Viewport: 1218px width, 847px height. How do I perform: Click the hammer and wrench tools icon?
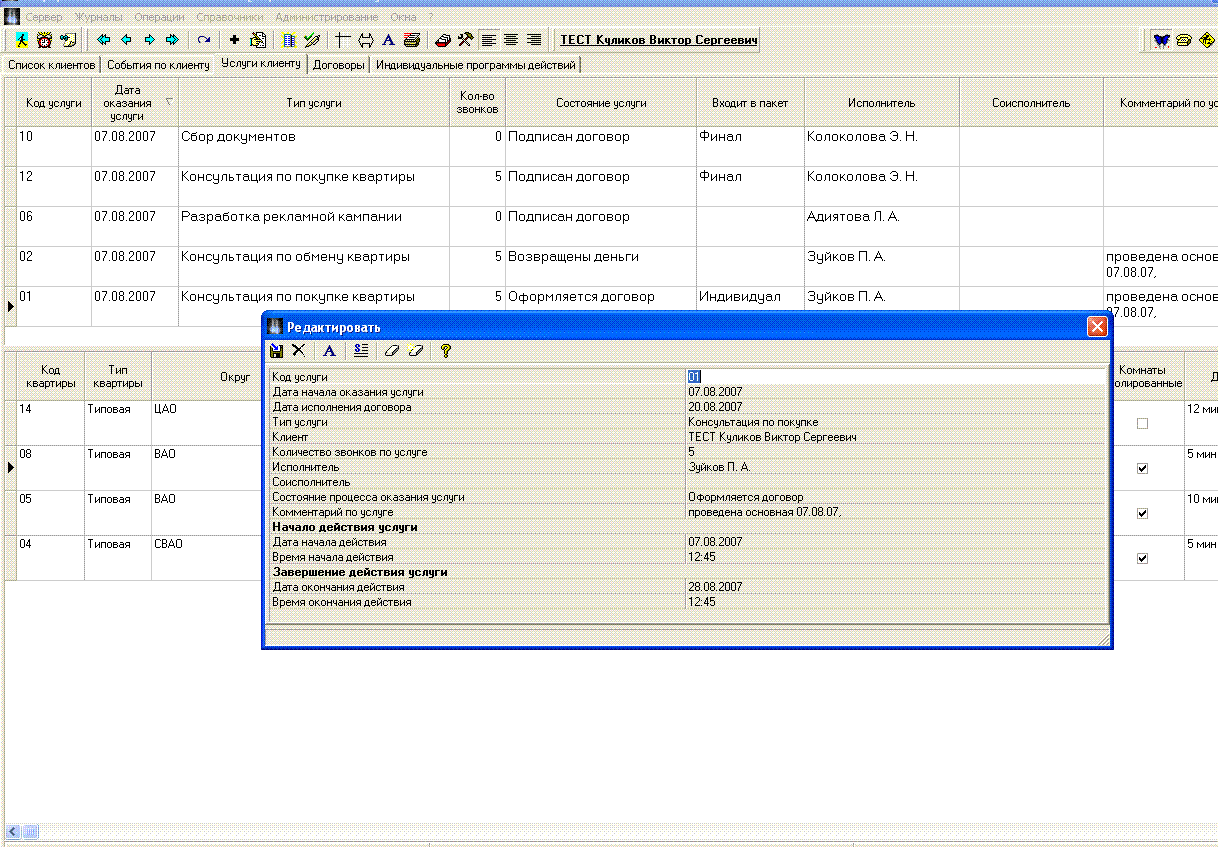pos(465,40)
